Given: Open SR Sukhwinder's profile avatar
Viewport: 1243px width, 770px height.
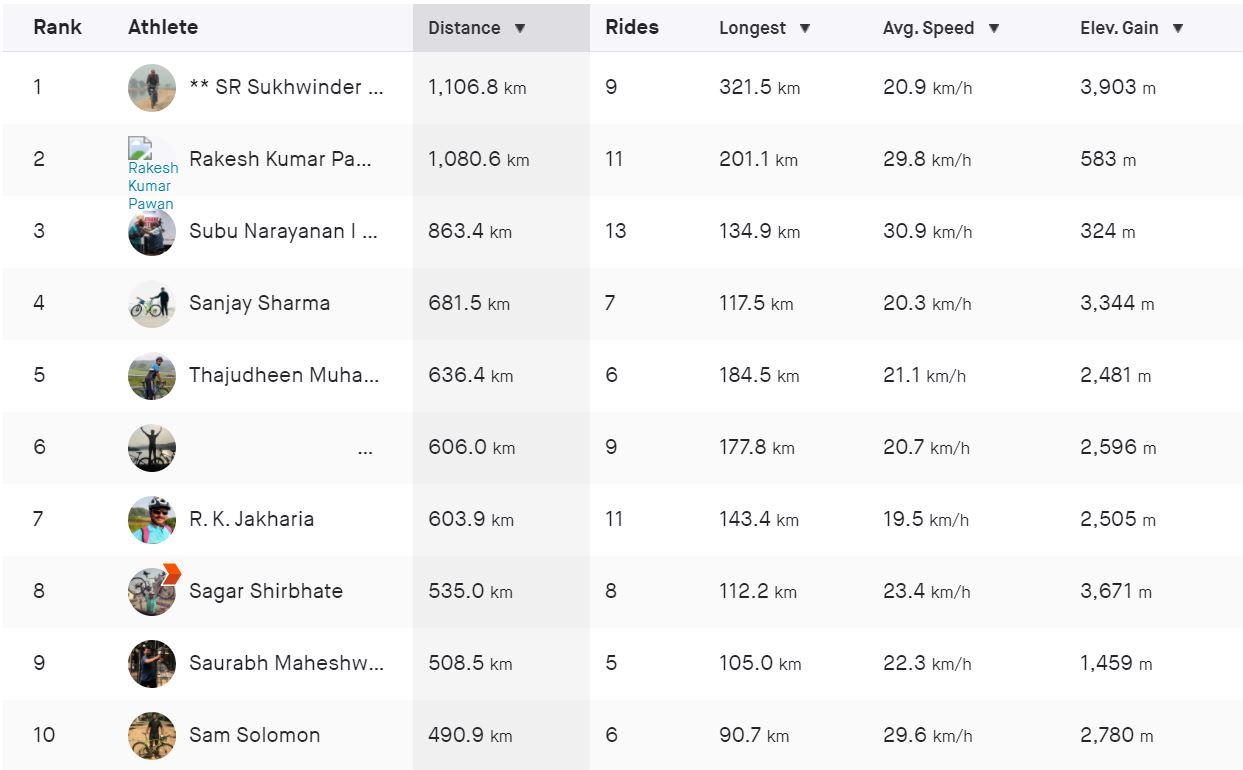Looking at the screenshot, I should (x=152, y=88).
